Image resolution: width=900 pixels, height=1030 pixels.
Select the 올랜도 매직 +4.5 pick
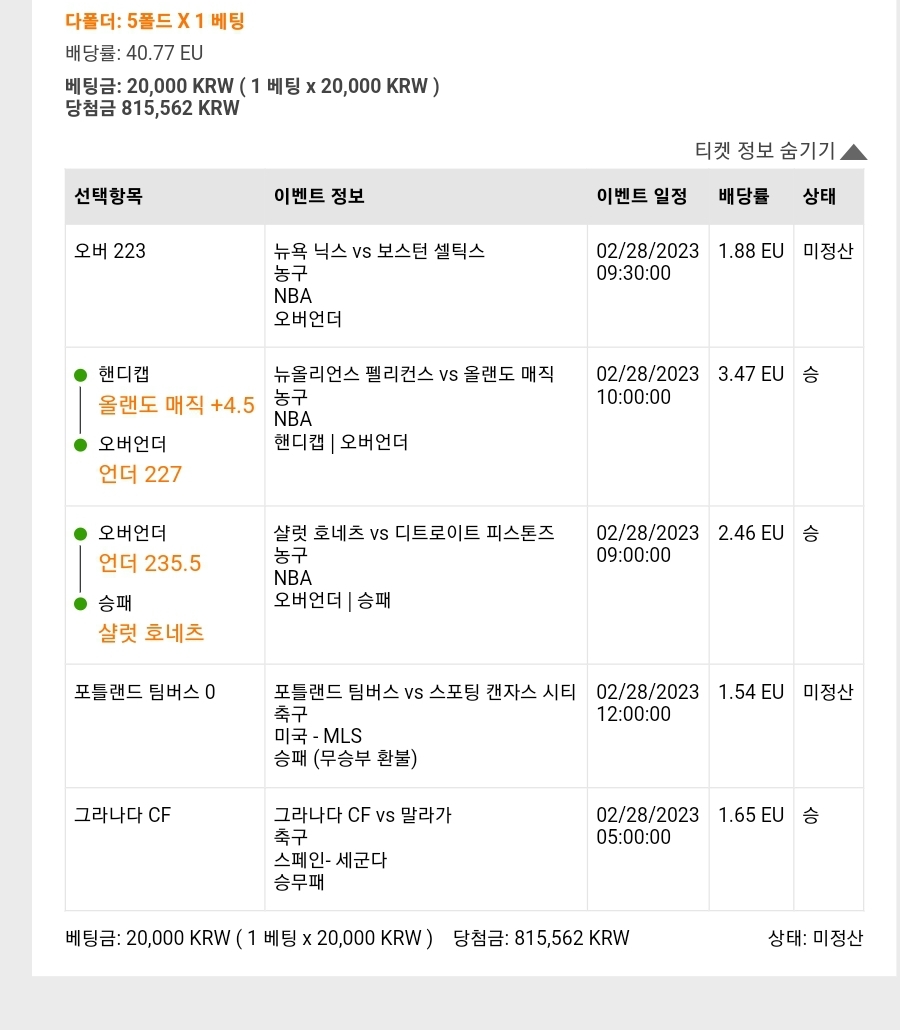click(176, 405)
